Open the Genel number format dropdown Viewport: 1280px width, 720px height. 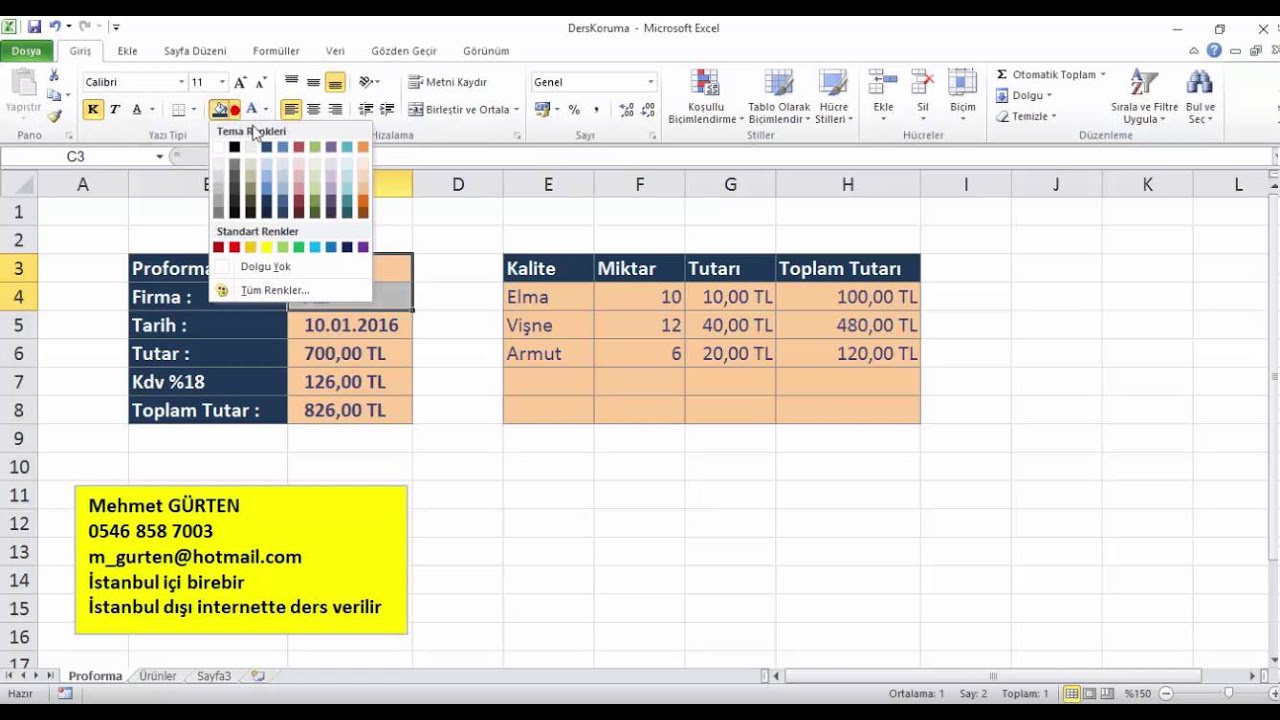coord(651,82)
